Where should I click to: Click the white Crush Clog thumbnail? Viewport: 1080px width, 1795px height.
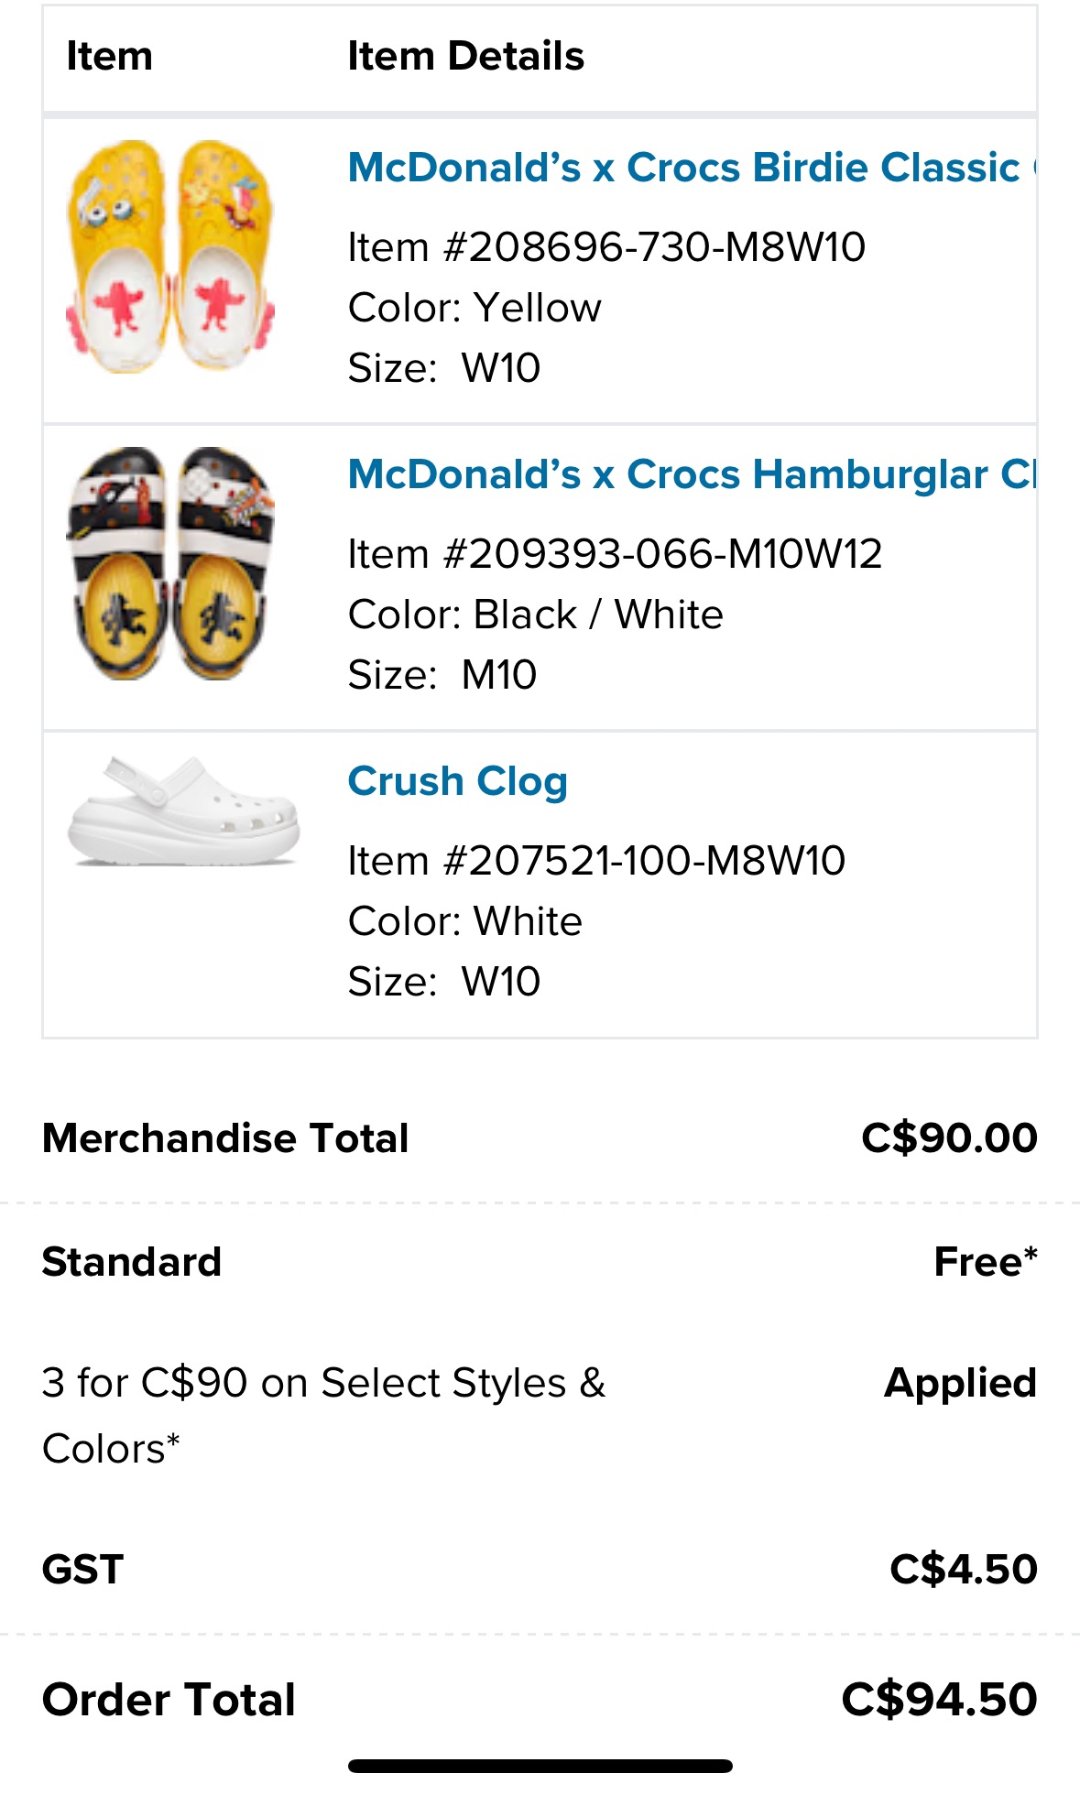(x=180, y=820)
